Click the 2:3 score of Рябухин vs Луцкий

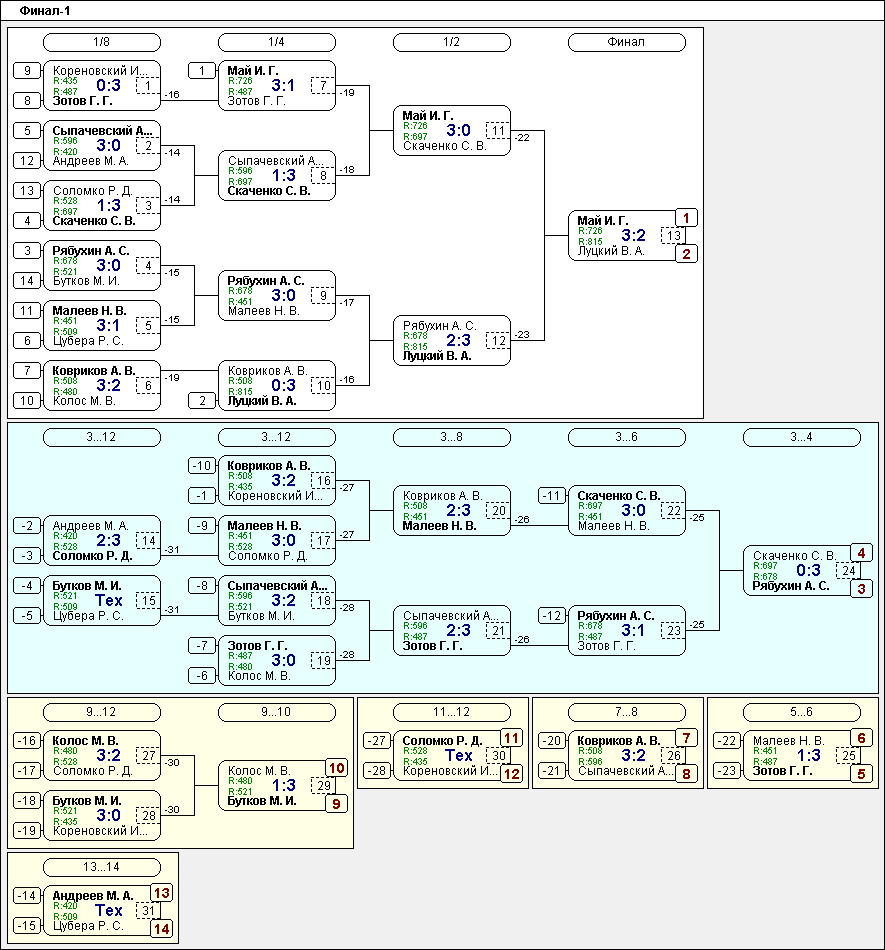pos(459,340)
